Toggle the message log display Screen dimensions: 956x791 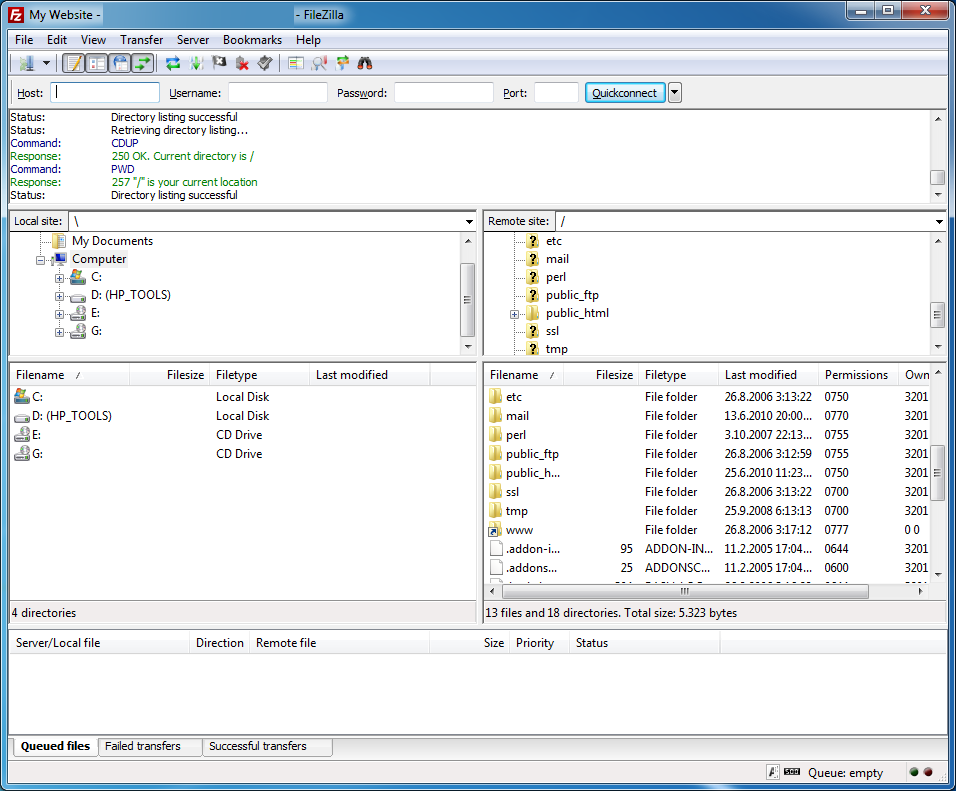(x=74, y=63)
